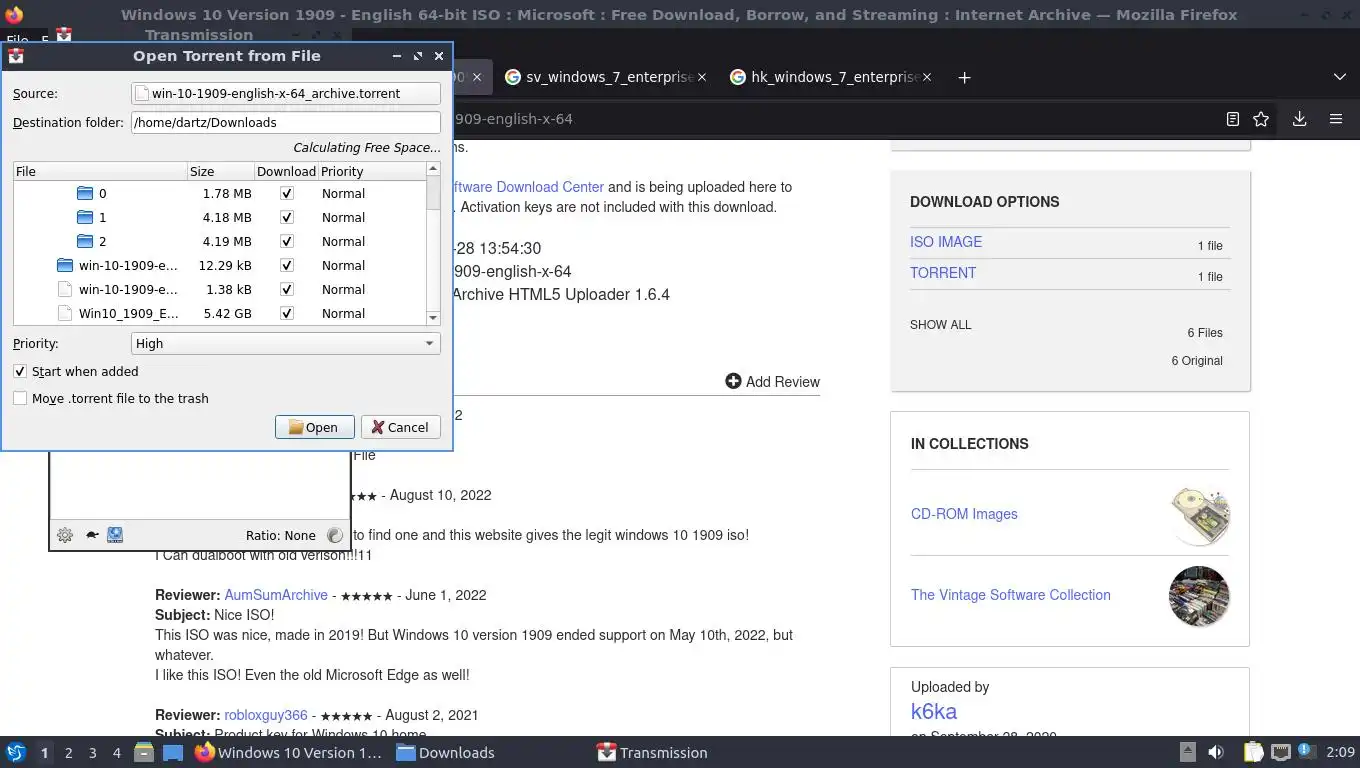Open the Priority dropdown showing High
The width and height of the screenshot is (1360, 768).
click(x=286, y=343)
